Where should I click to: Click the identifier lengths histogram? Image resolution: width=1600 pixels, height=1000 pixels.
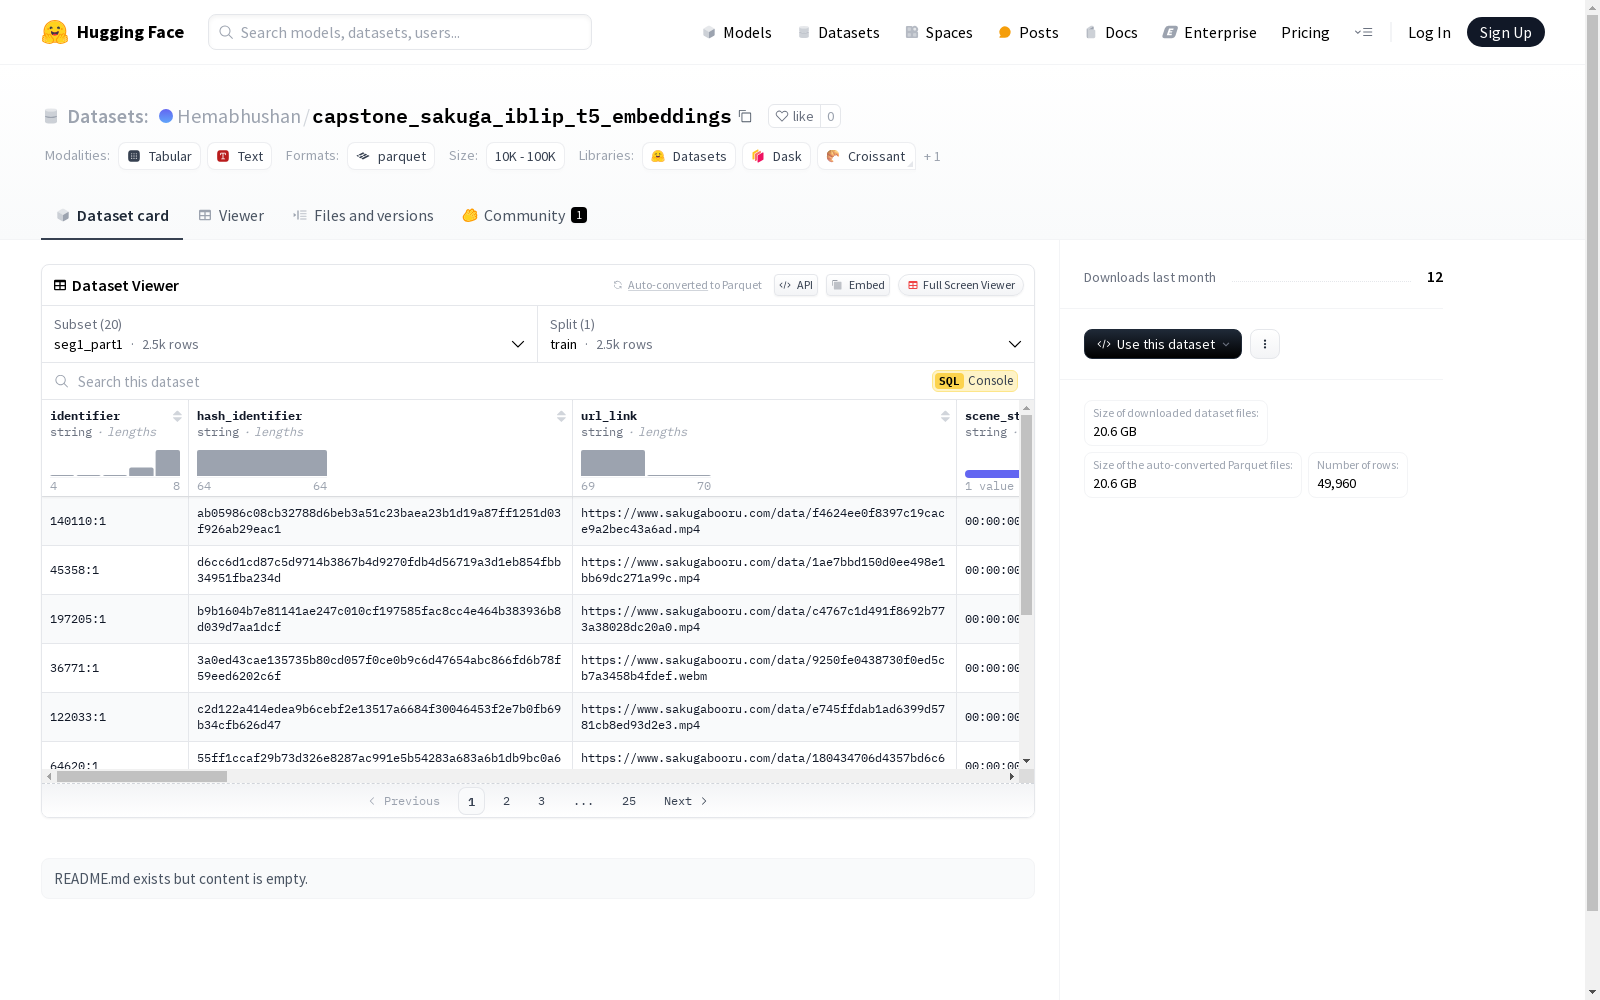click(115, 463)
